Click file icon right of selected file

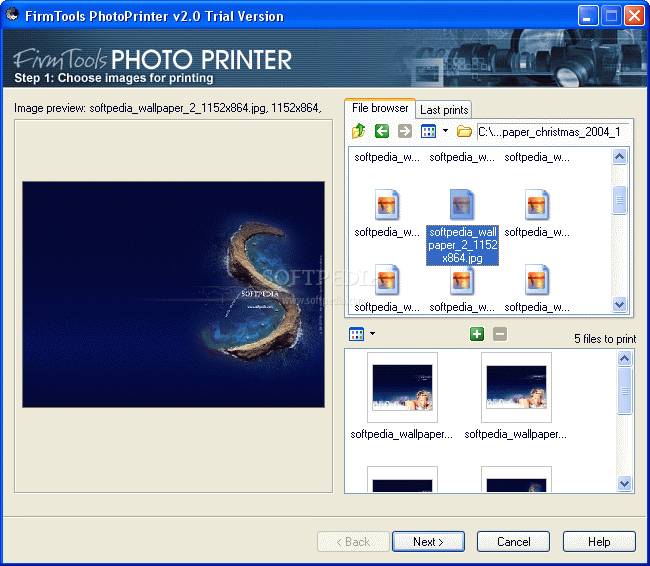point(536,205)
